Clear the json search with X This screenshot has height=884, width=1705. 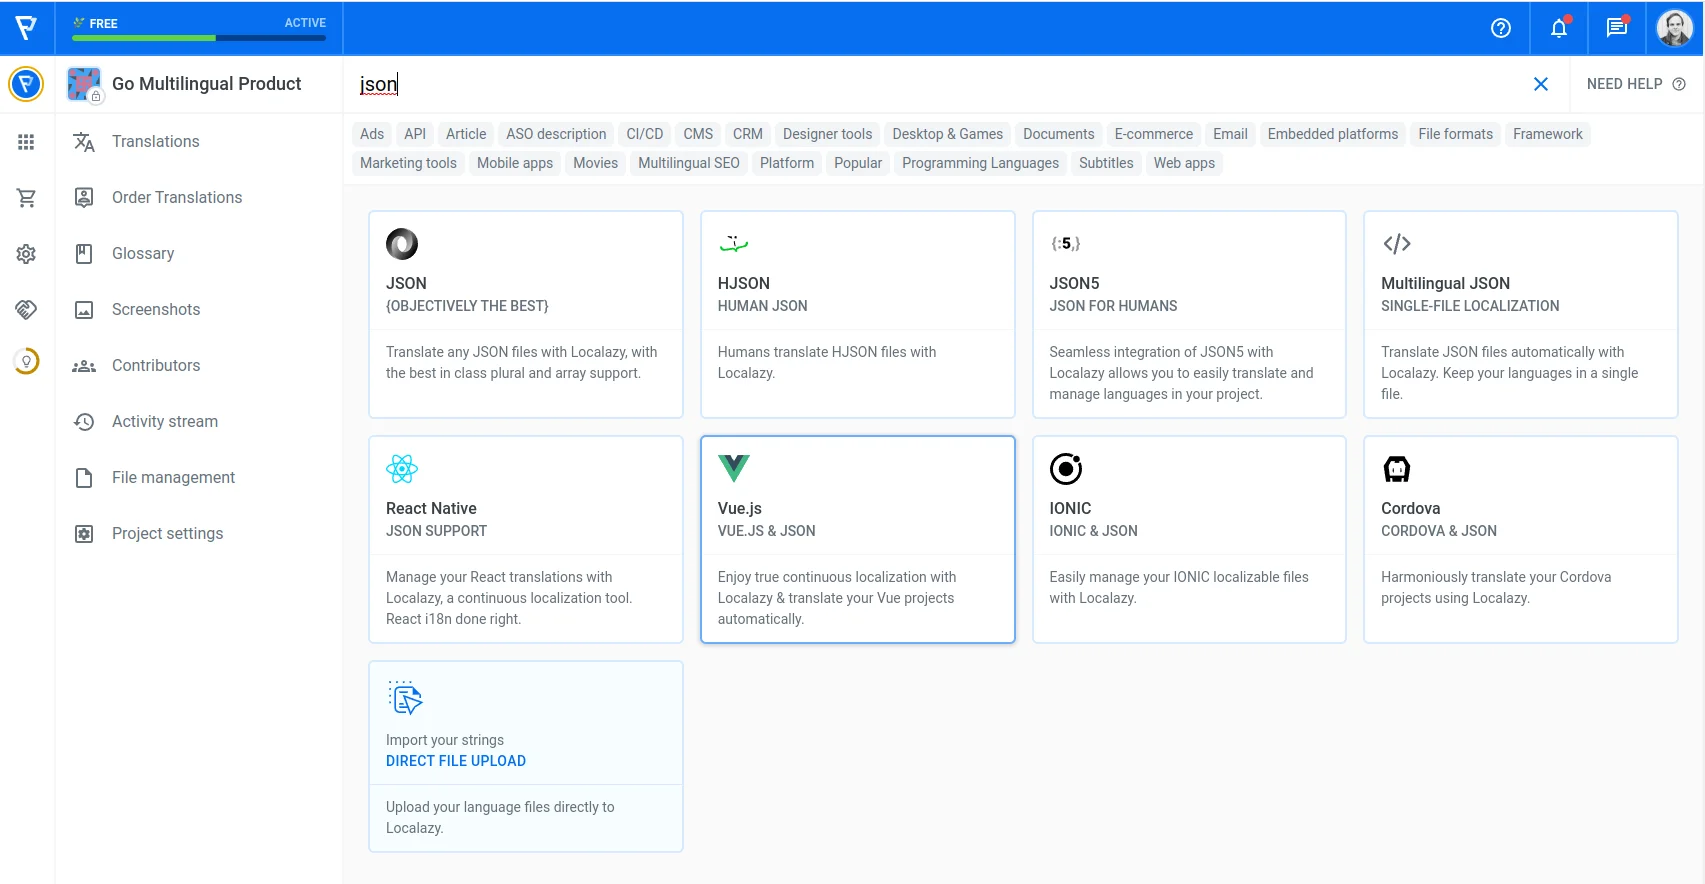pos(1540,84)
